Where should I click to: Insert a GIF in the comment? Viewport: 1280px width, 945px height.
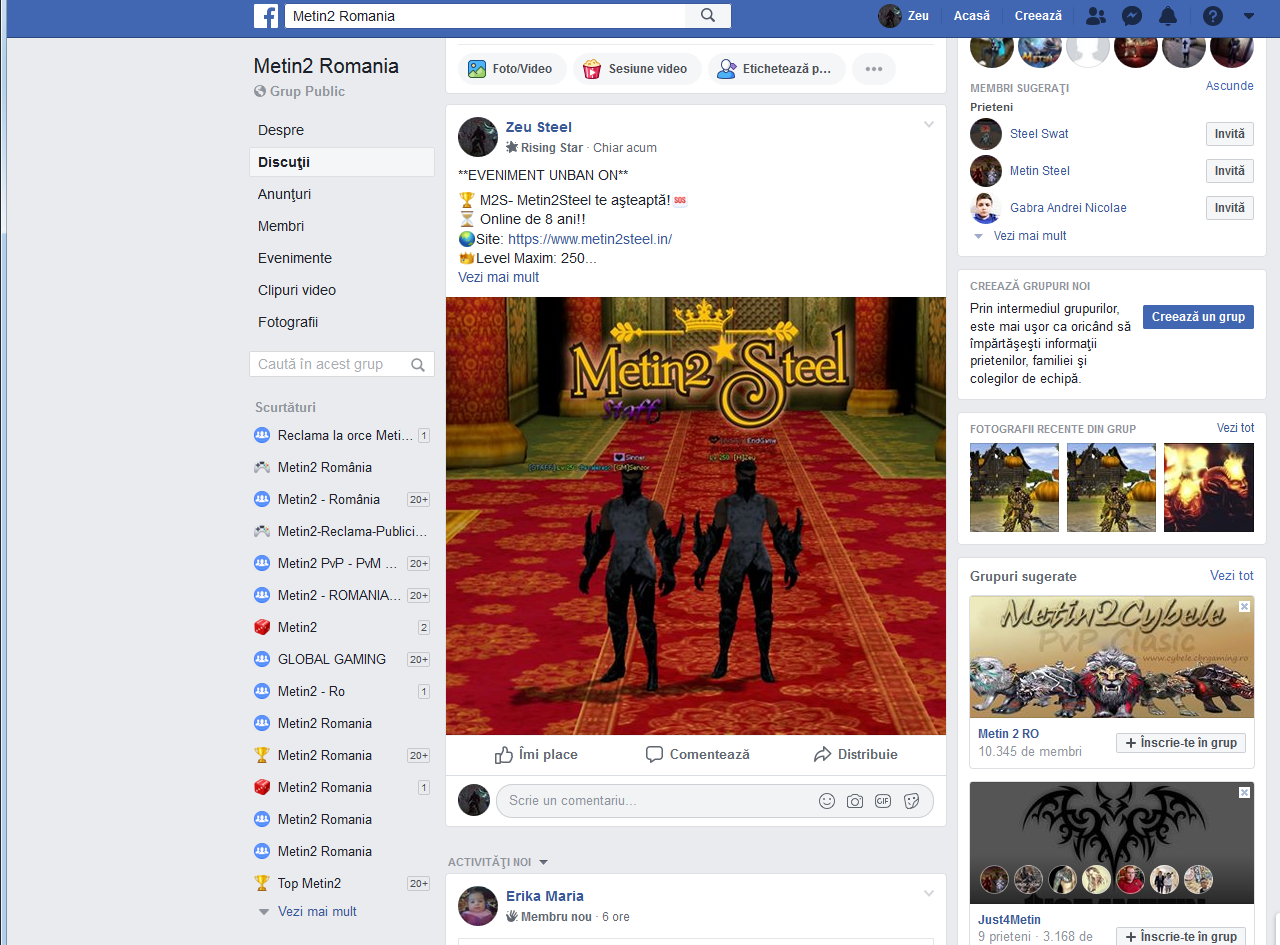(x=883, y=801)
